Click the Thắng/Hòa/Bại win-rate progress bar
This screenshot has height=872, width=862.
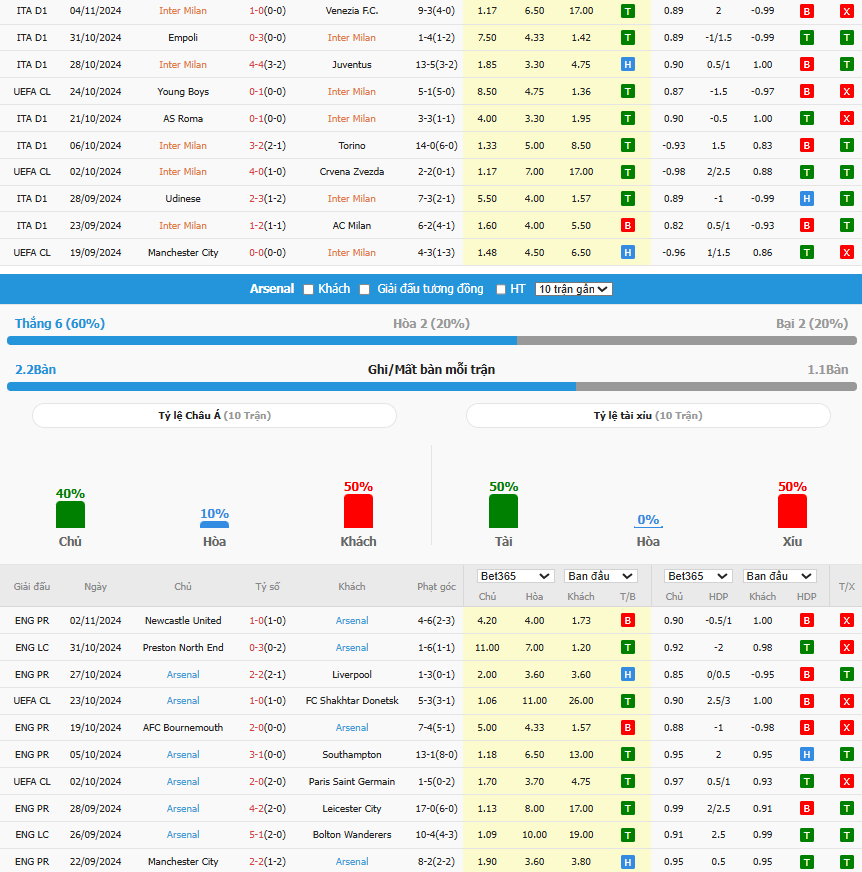[x=432, y=341]
